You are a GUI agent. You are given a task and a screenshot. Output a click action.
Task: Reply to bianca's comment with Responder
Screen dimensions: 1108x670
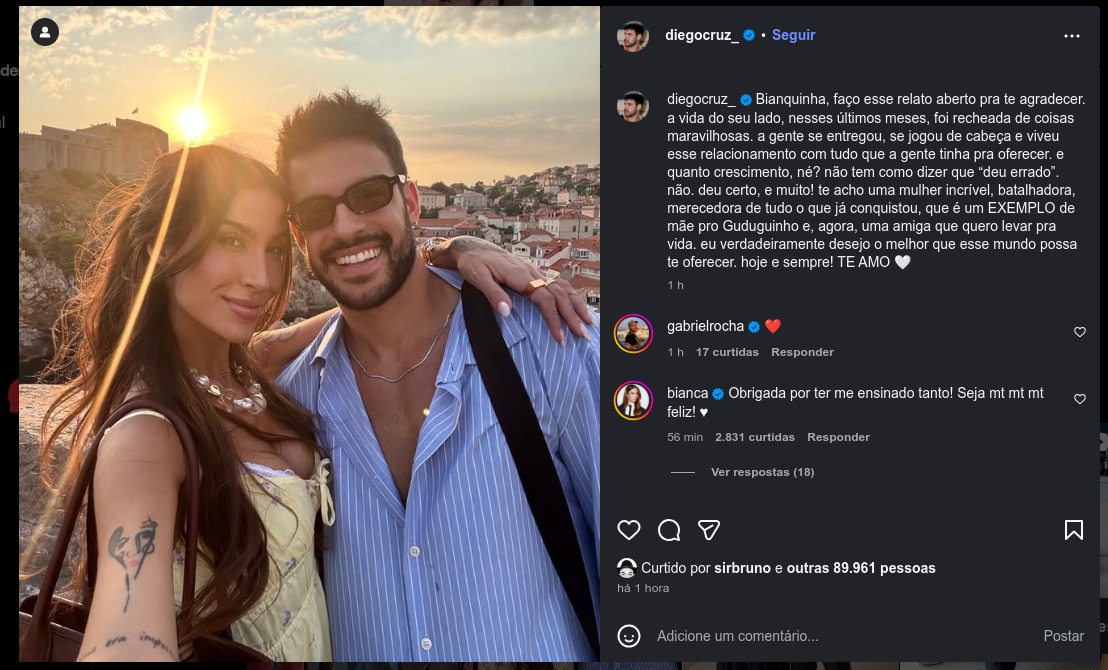point(838,437)
